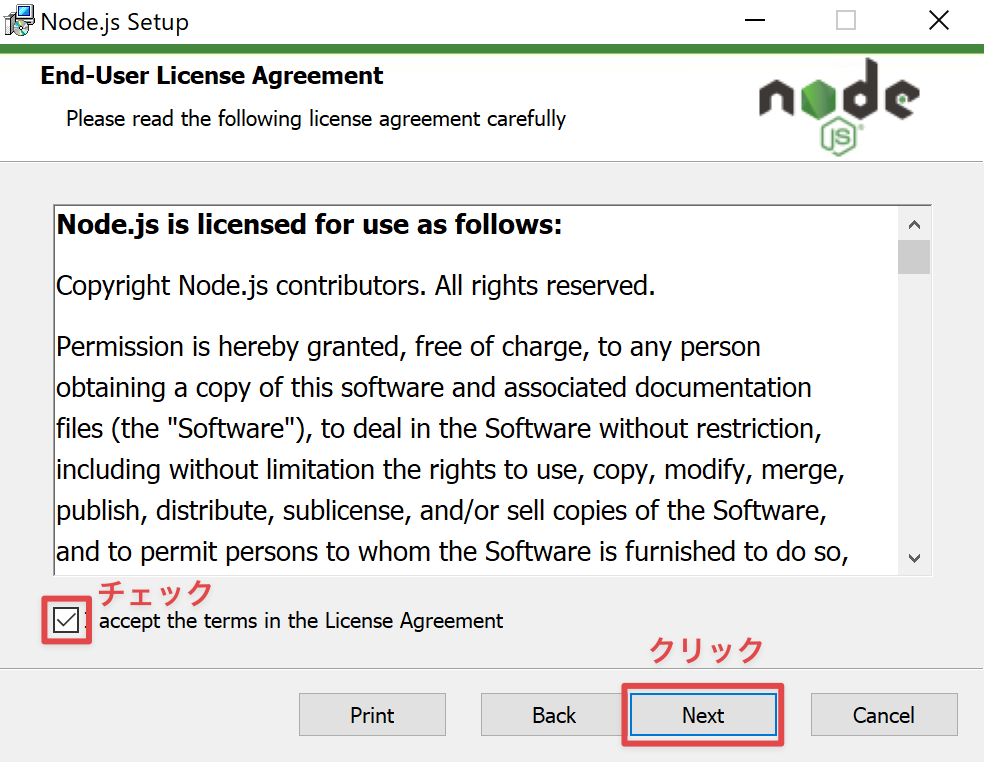Proceed by clicking the Next button
Screen dimensions: 984x762
703,714
